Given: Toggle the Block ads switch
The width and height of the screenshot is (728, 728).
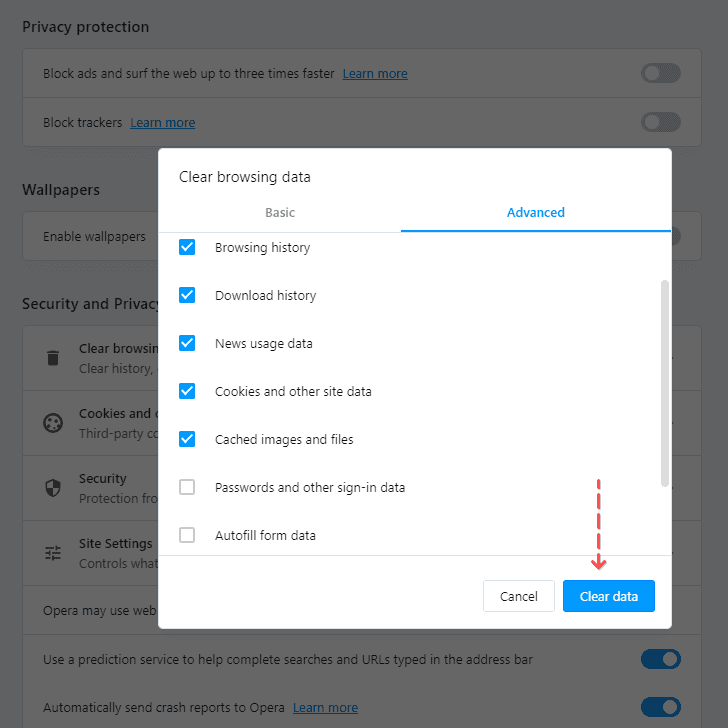Looking at the screenshot, I should (x=660, y=73).
